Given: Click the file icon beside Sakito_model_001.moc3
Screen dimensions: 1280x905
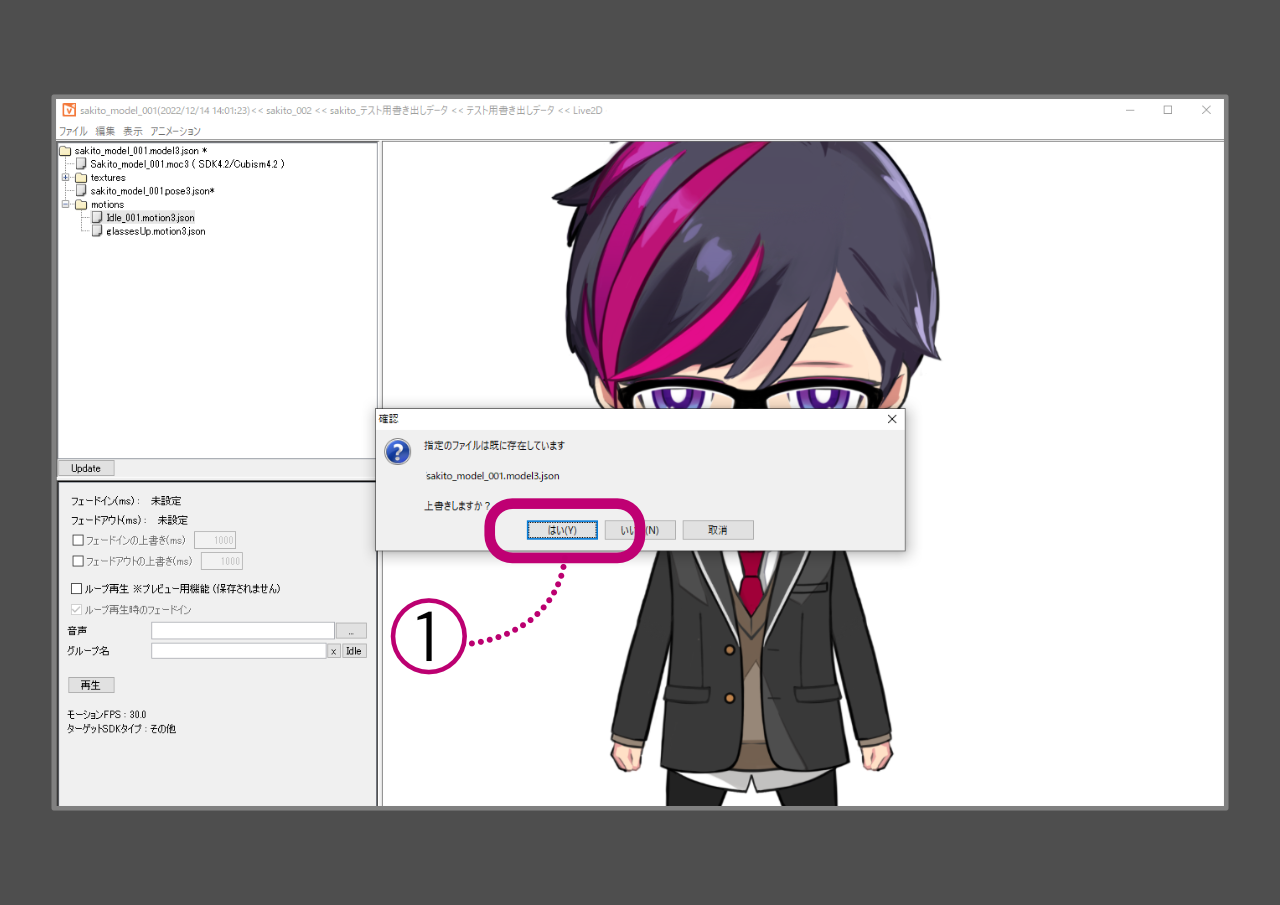Looking at the screenshot, I should coord(82,164).
